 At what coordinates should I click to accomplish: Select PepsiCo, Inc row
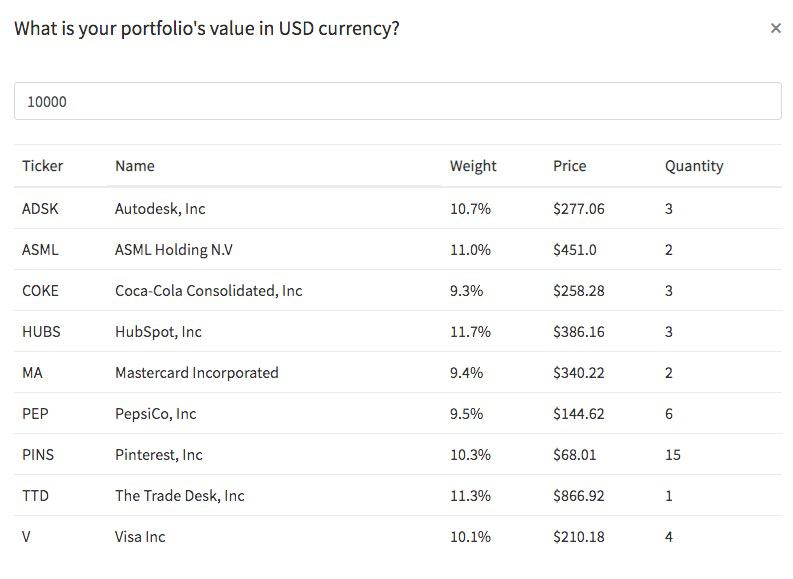click(155, 414)
